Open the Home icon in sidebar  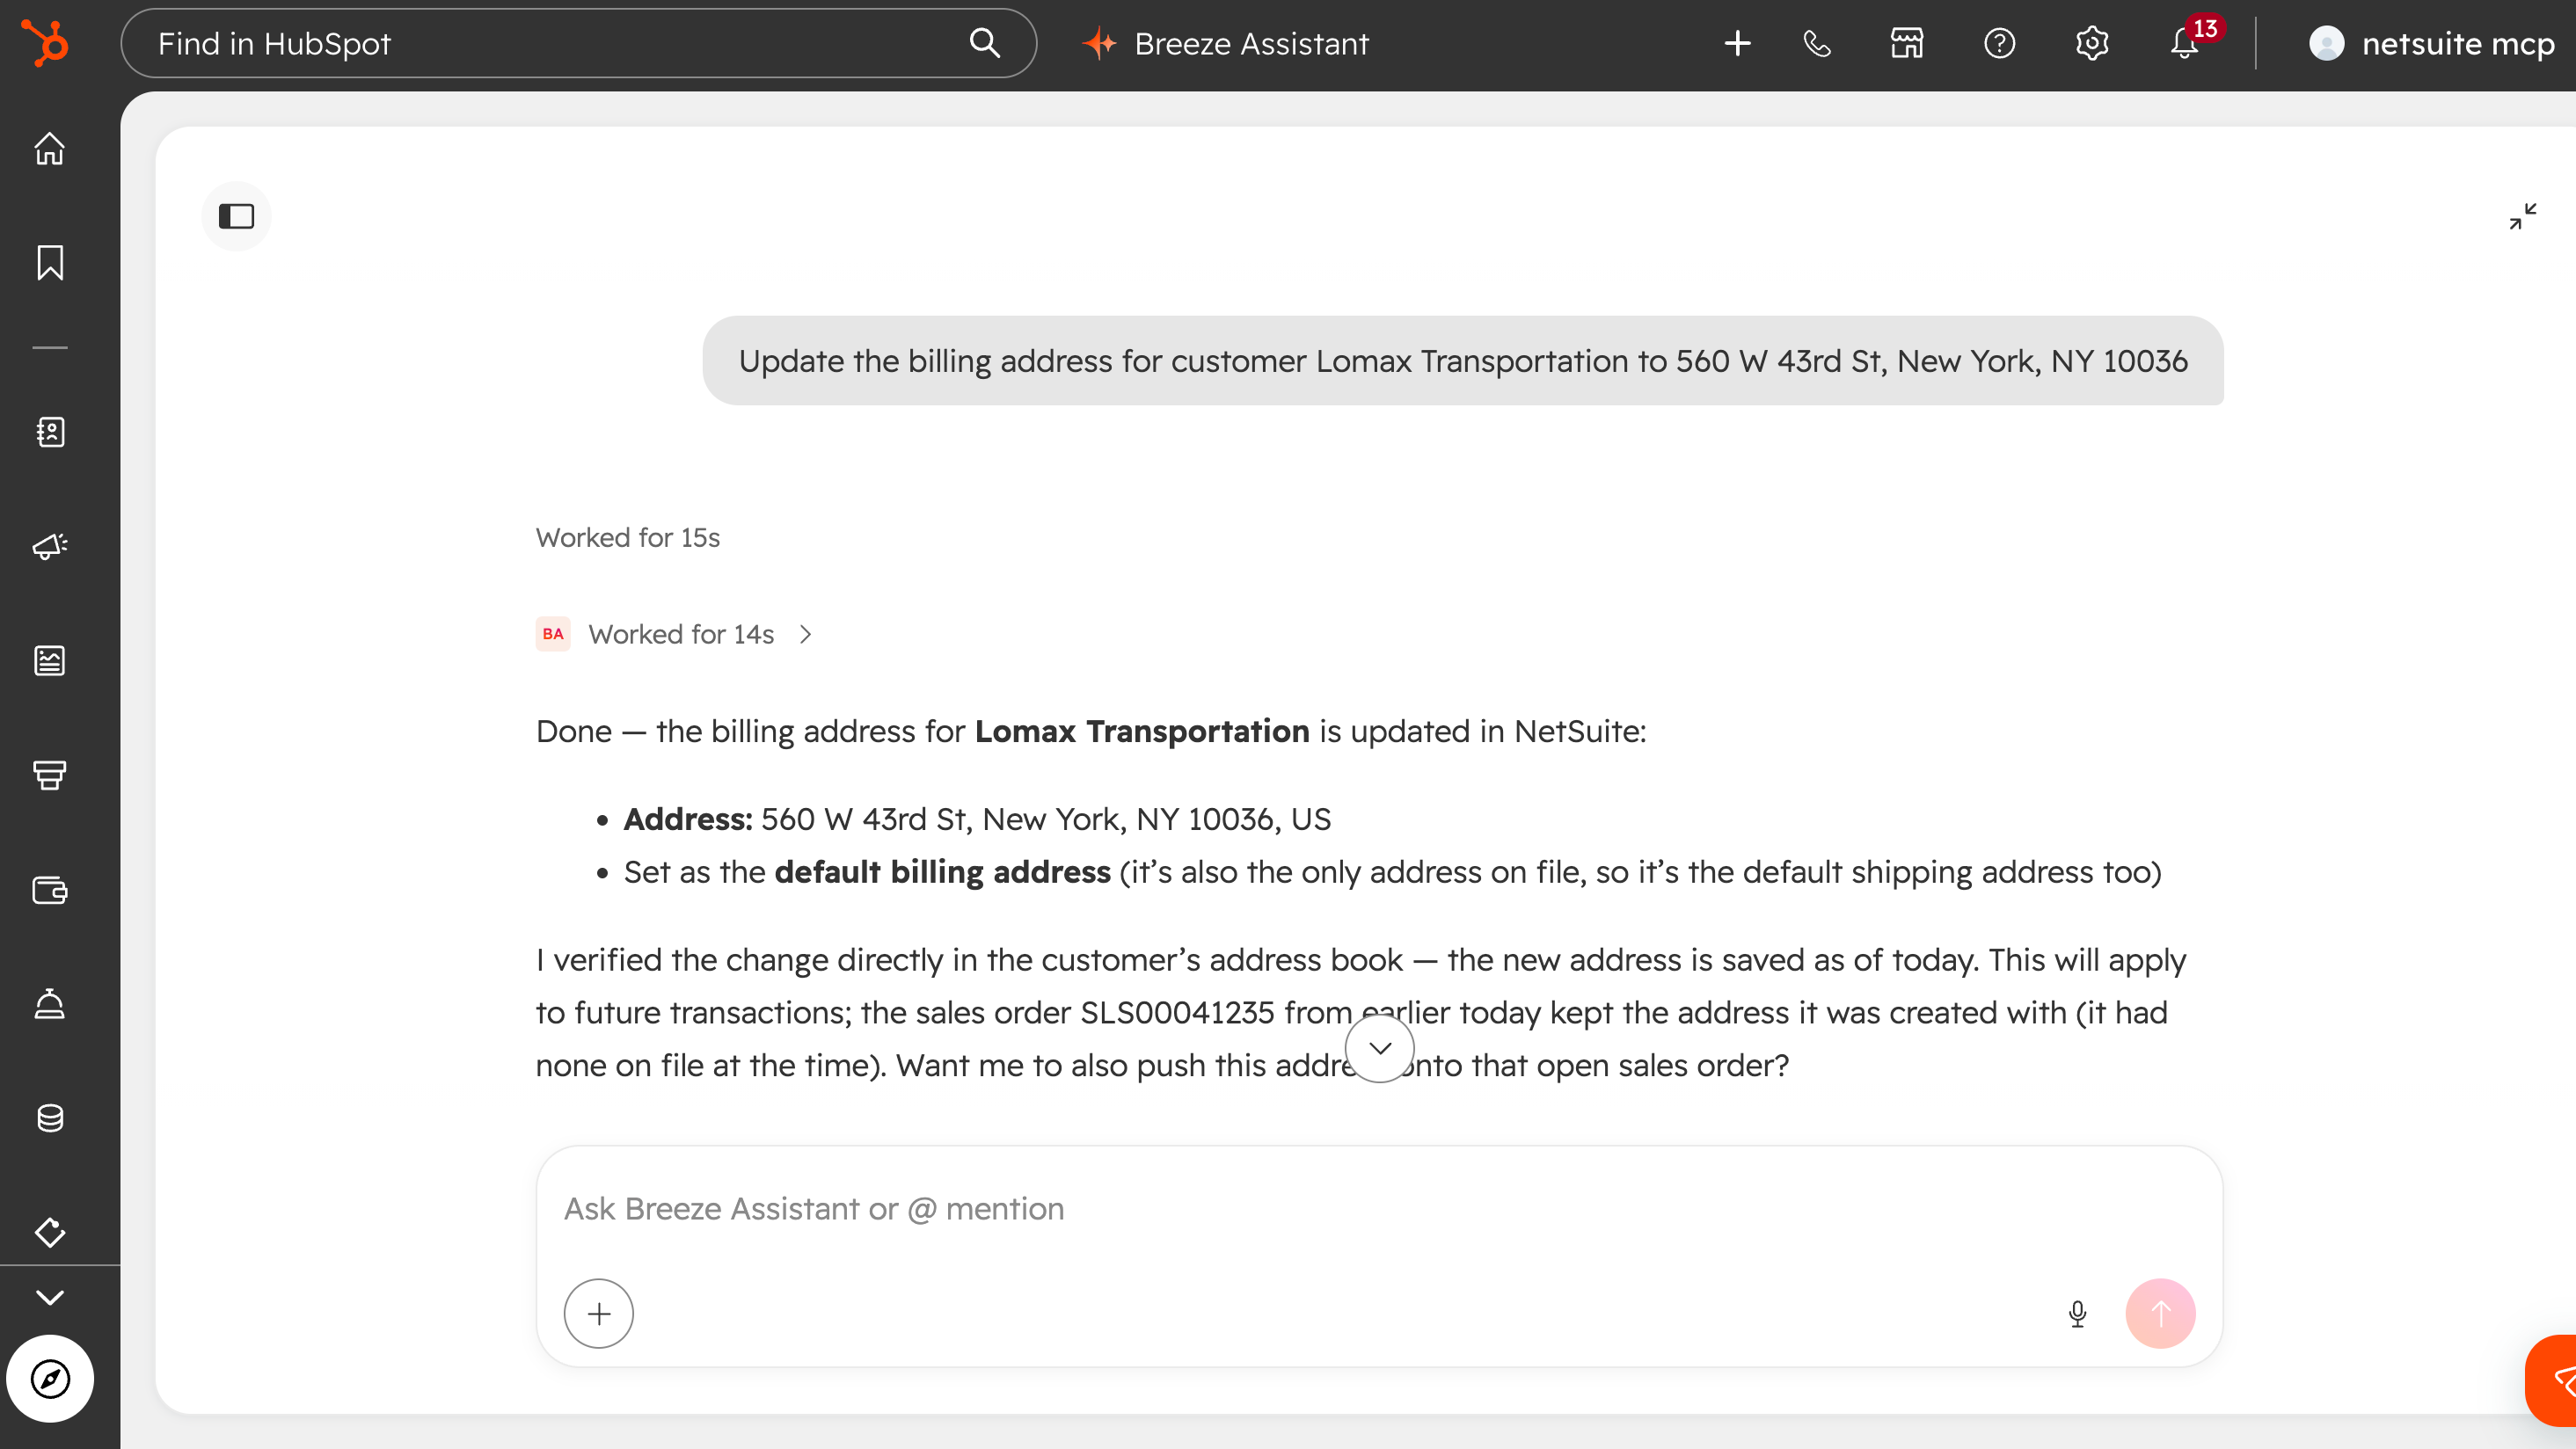[50, 149]
